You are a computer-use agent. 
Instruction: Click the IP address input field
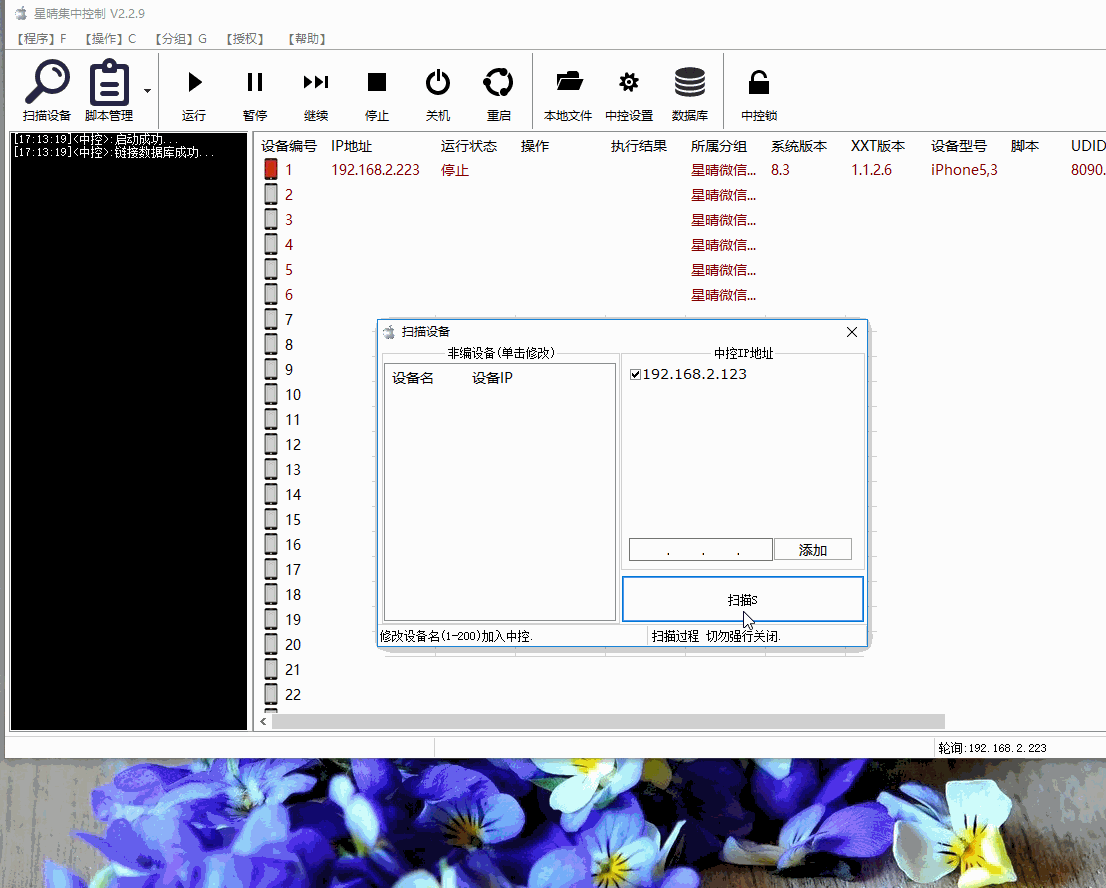tap(700, 548)
